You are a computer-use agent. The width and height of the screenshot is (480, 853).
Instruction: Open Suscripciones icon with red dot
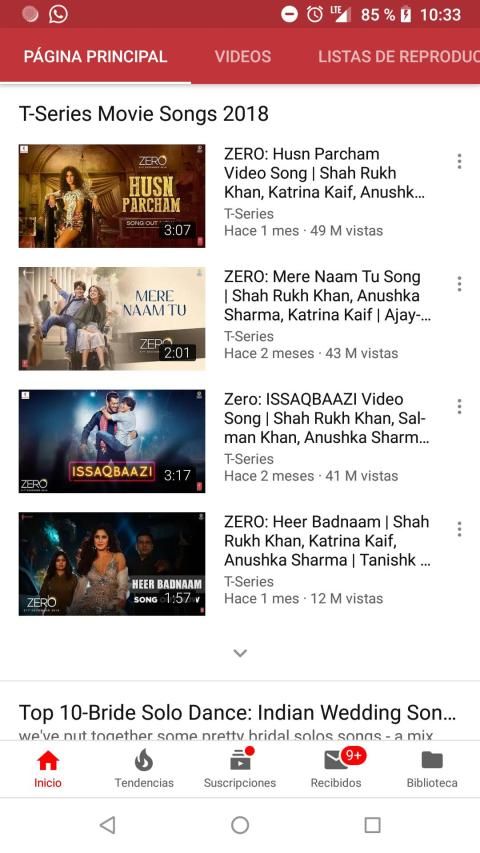[x=240, y=760]
